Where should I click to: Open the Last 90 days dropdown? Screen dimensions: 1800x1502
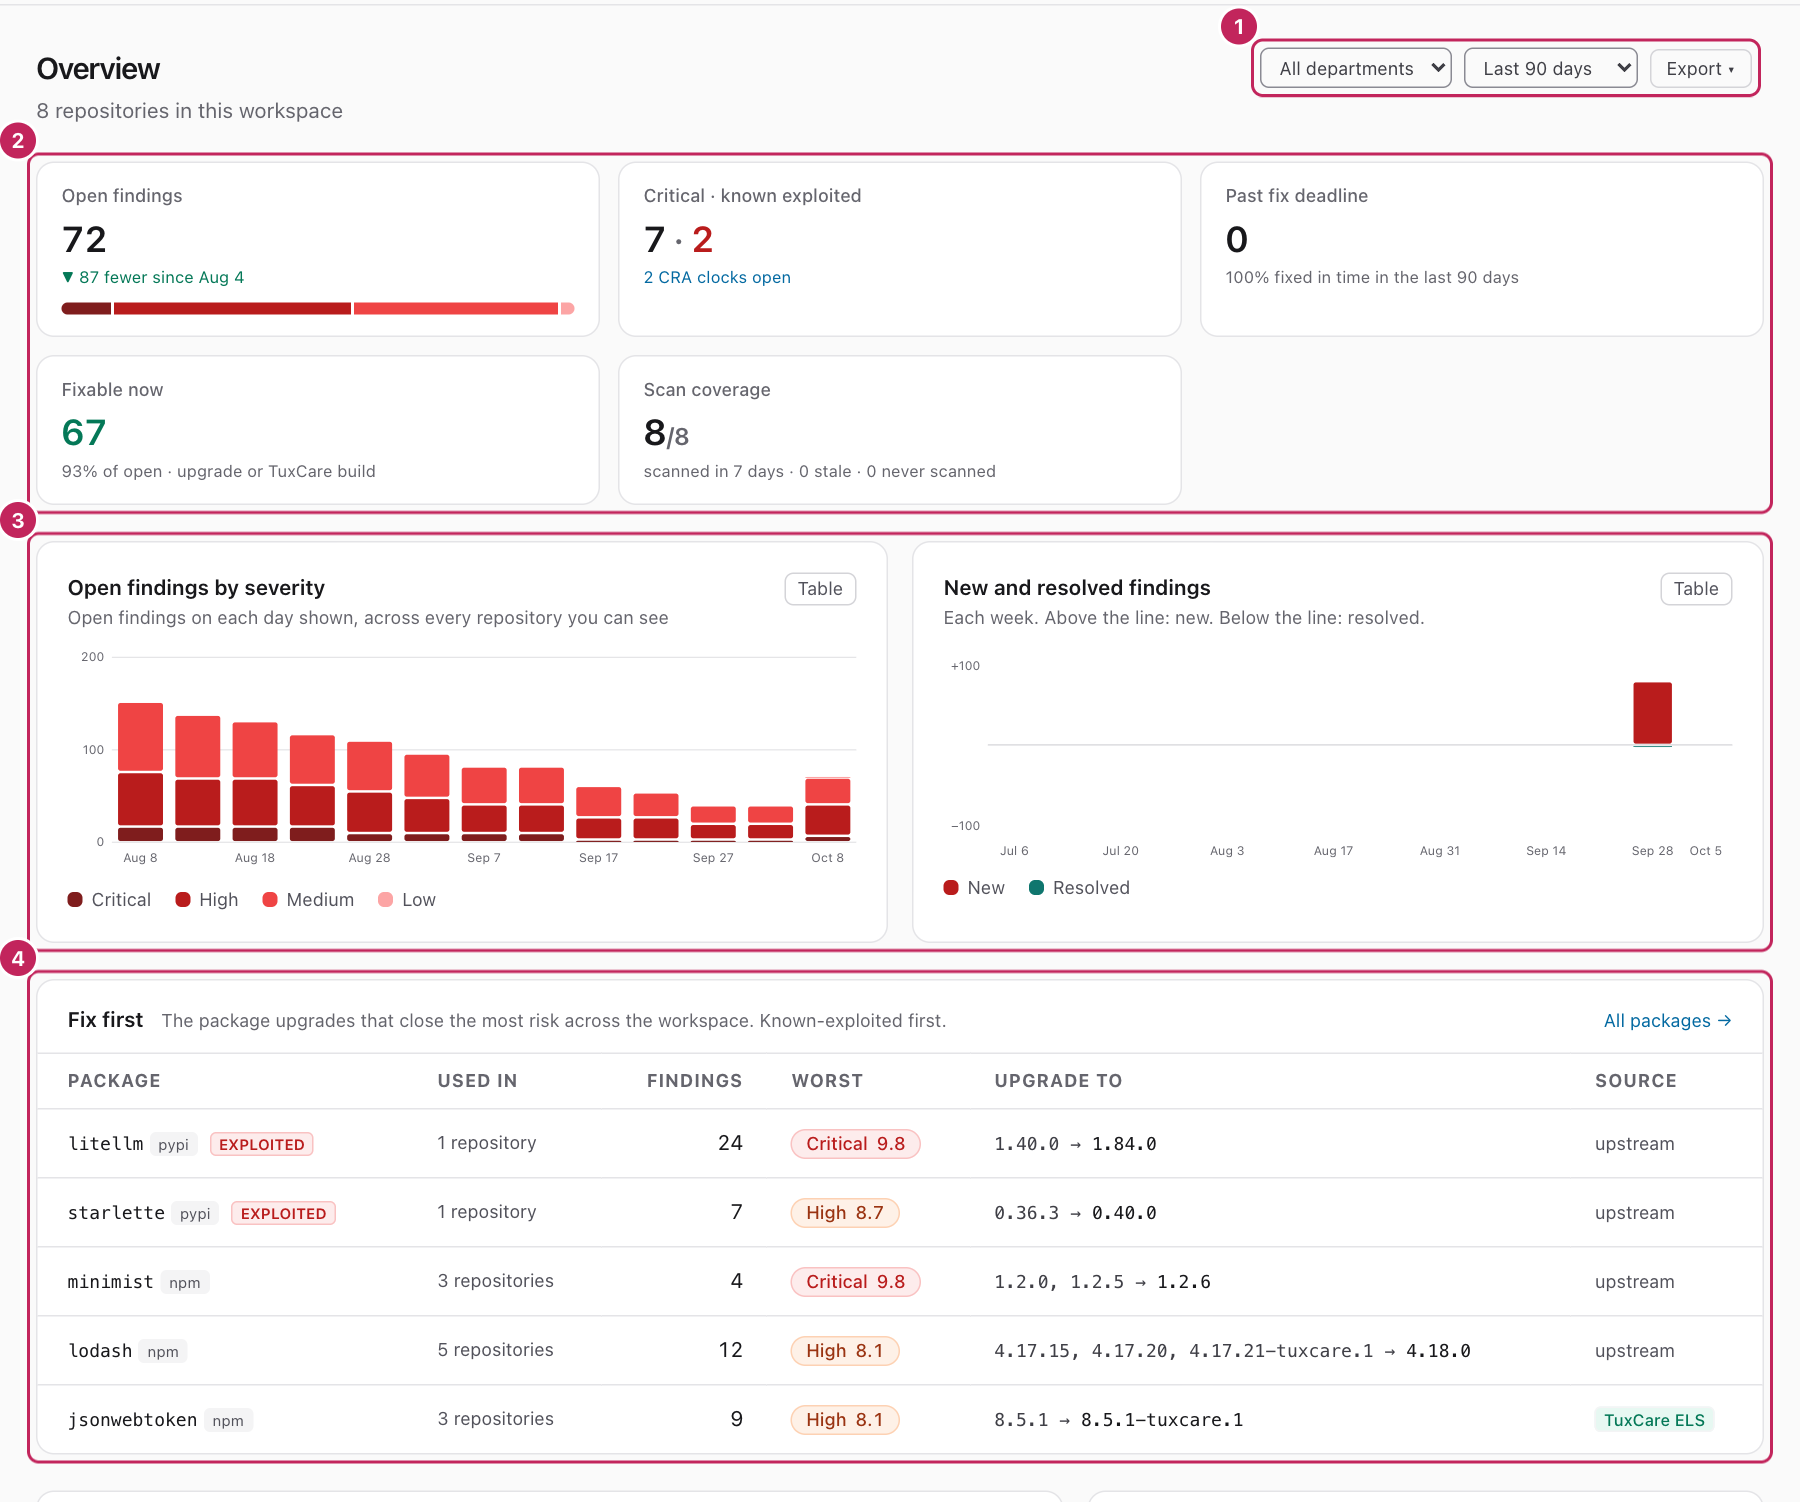[x=1550, y=68]
